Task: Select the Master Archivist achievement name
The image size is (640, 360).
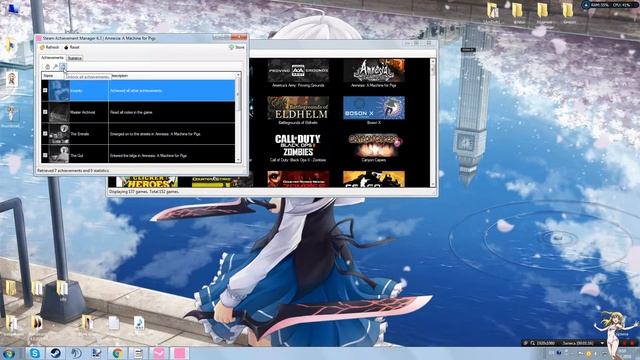Action: [83, 112]
